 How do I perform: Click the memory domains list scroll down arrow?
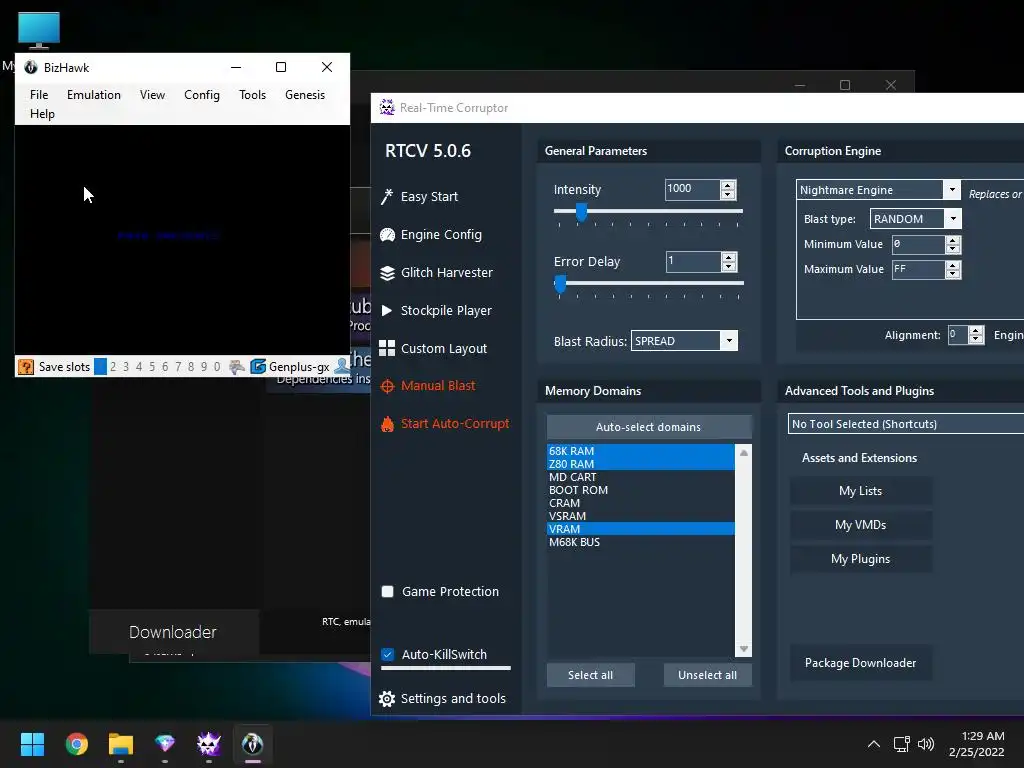pyautogui.click(x=743, y=649)
